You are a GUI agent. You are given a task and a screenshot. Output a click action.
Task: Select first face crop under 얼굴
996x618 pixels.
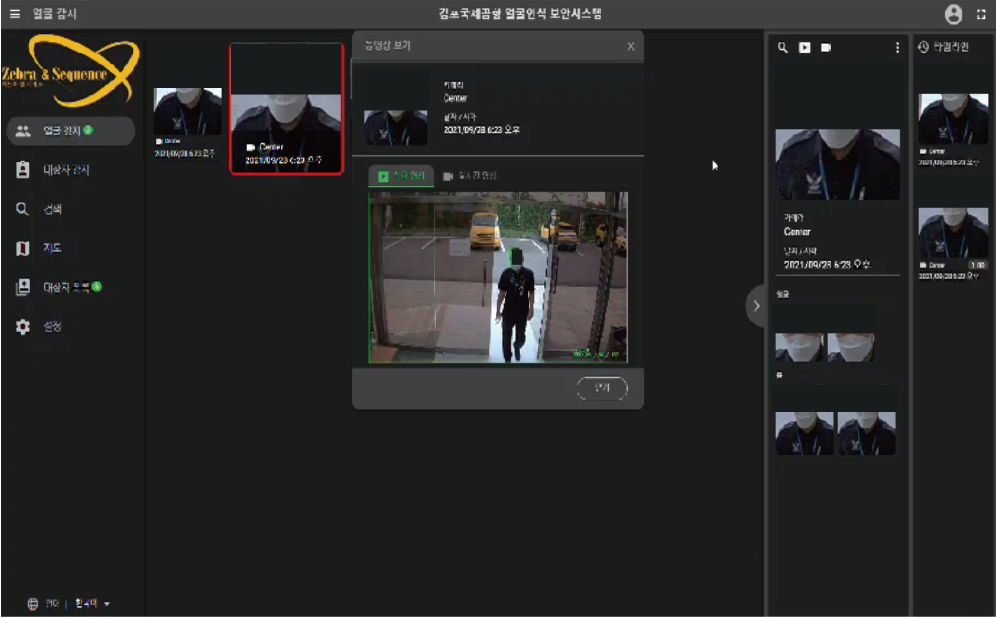799,347
